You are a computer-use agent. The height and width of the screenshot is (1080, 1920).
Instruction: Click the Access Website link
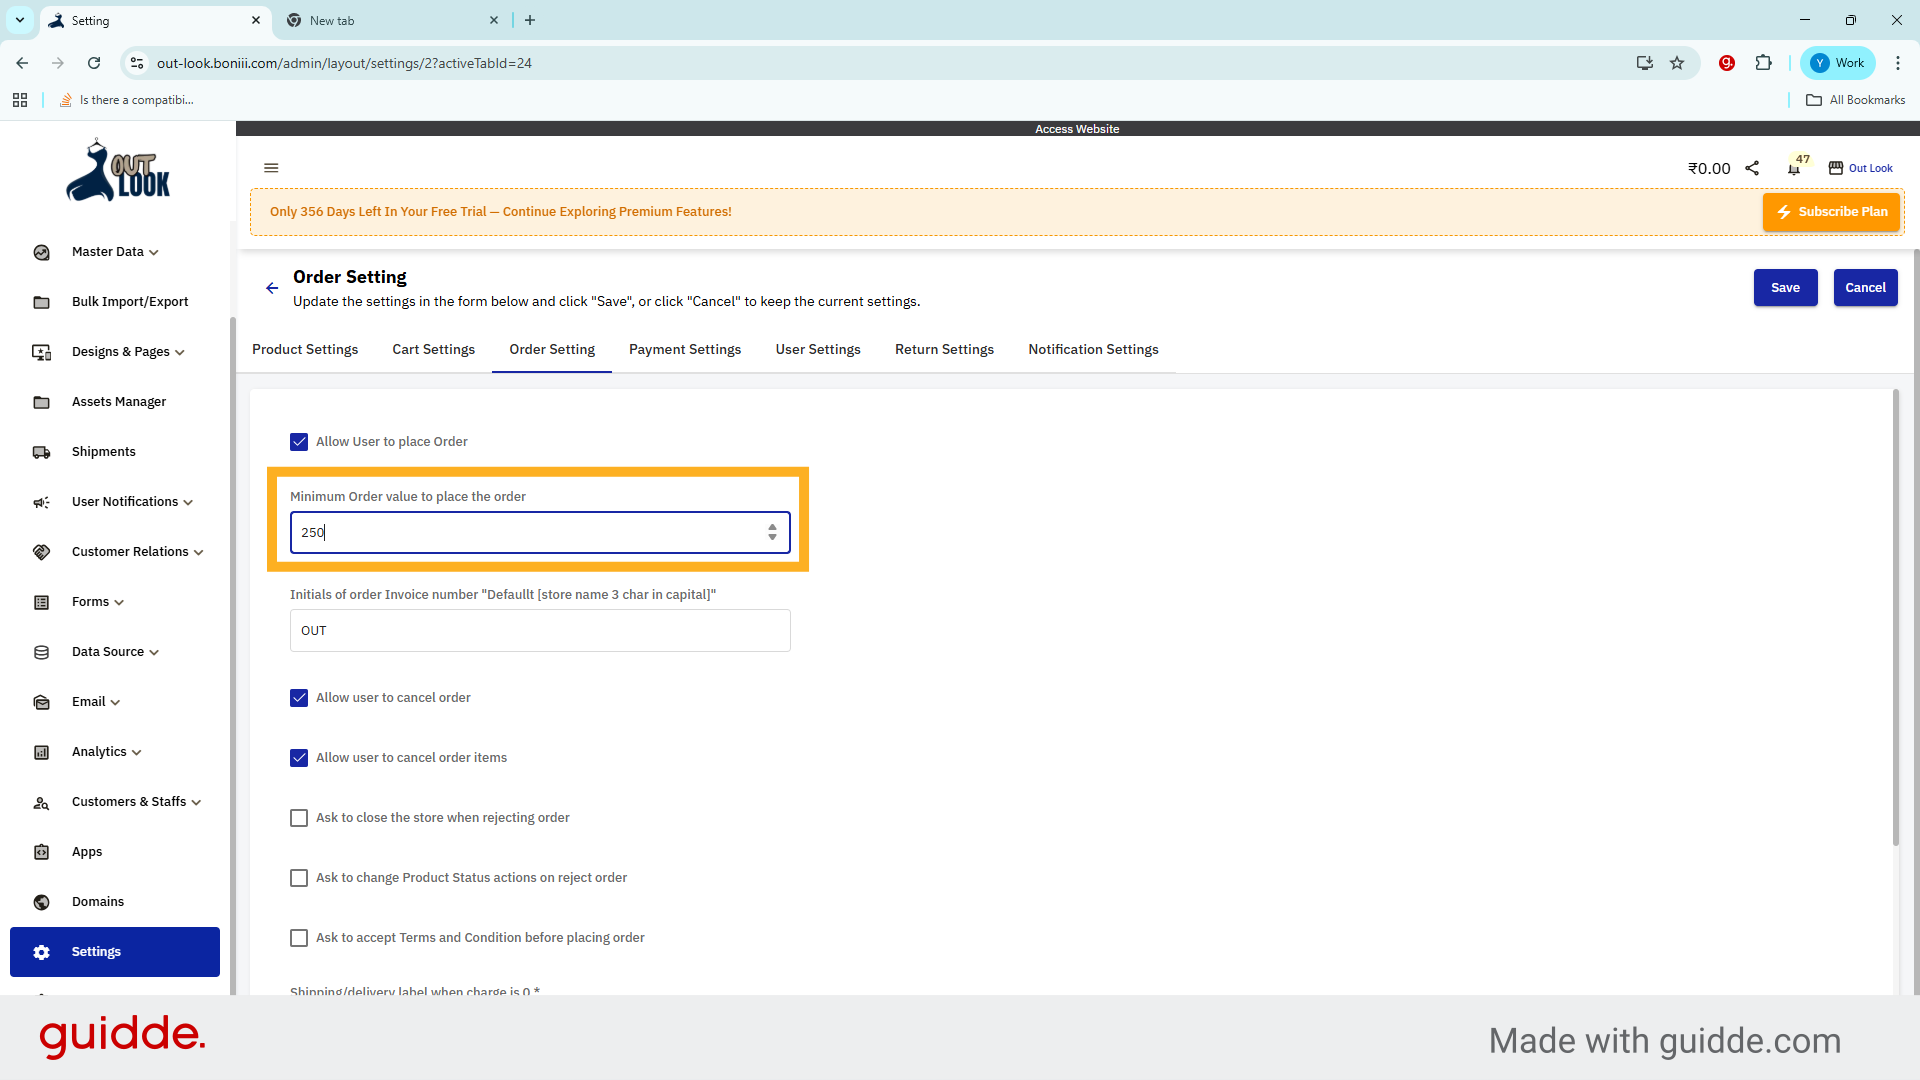pyautogui.click(x=1077, y=129)
